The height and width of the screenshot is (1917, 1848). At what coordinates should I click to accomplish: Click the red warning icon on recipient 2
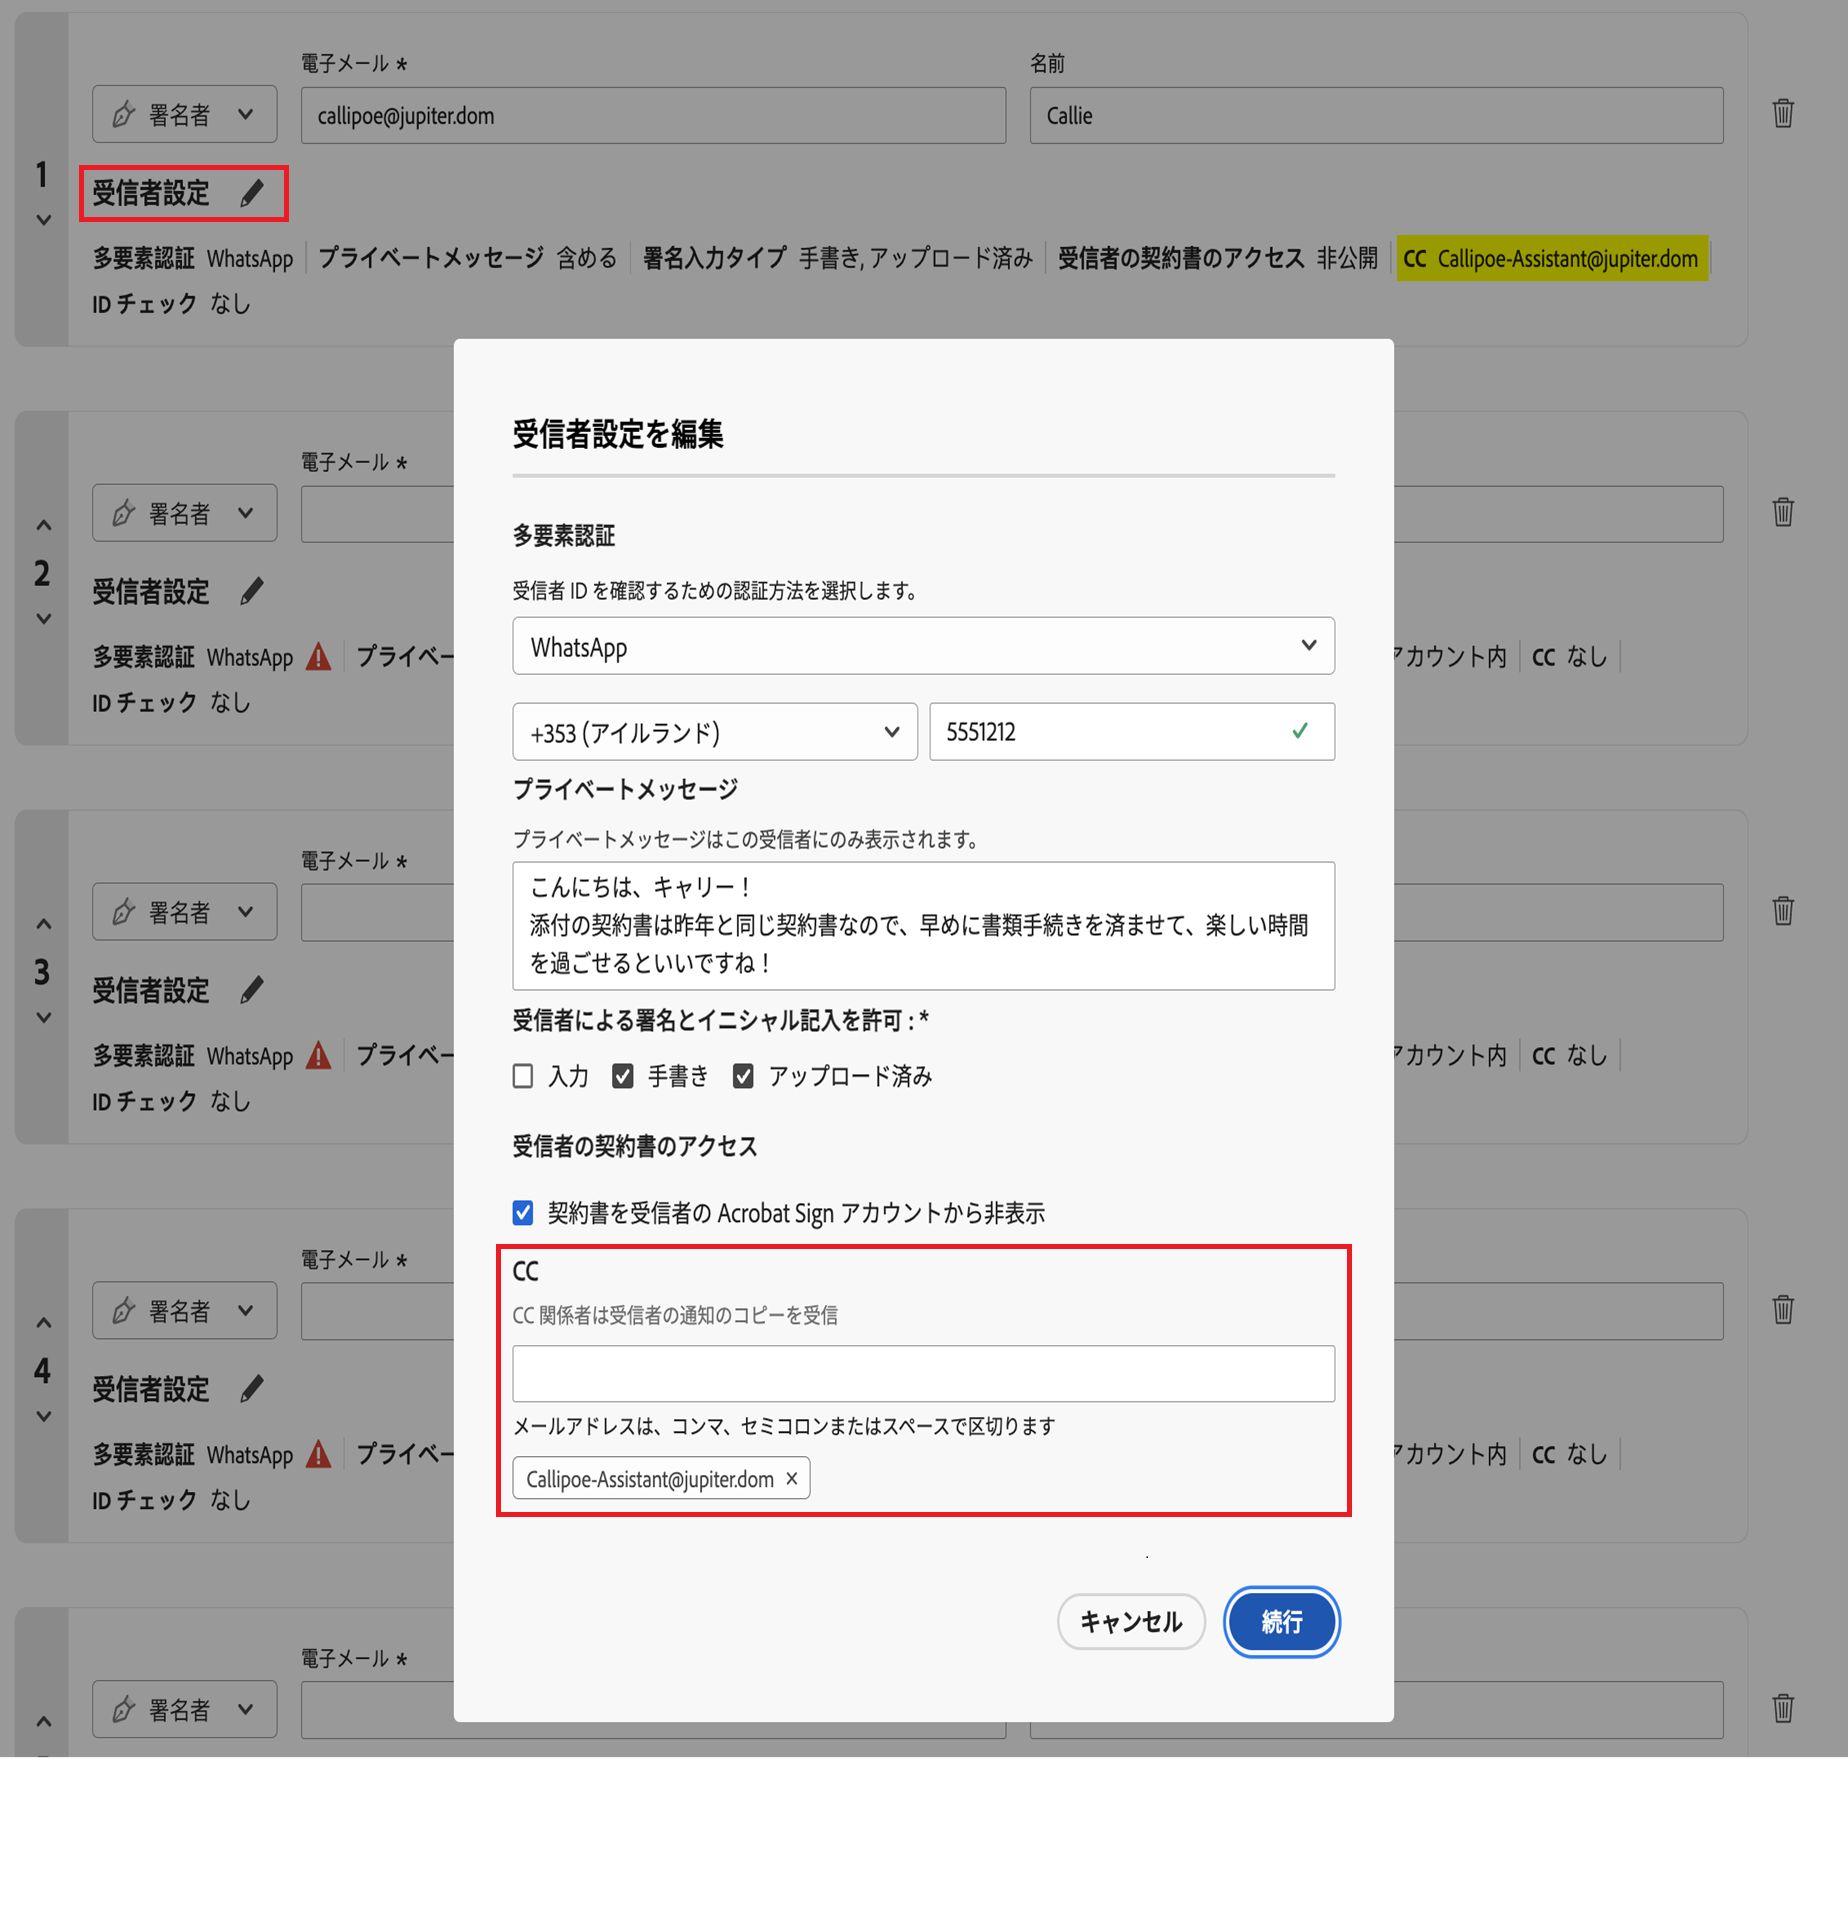[318, 657]
